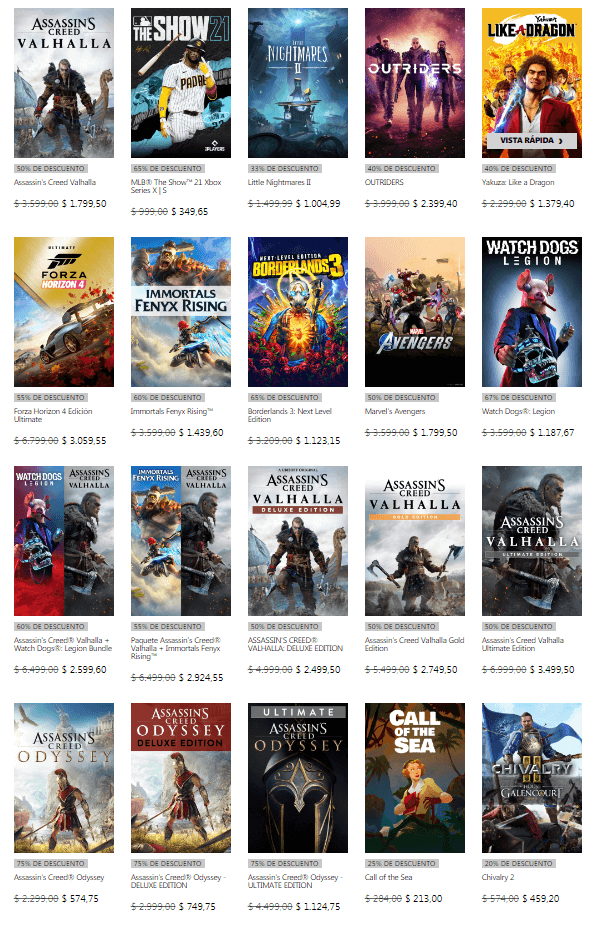
Task: Click the Outriders game cover image
Action: pyautogui.click(x=415, y=83)
